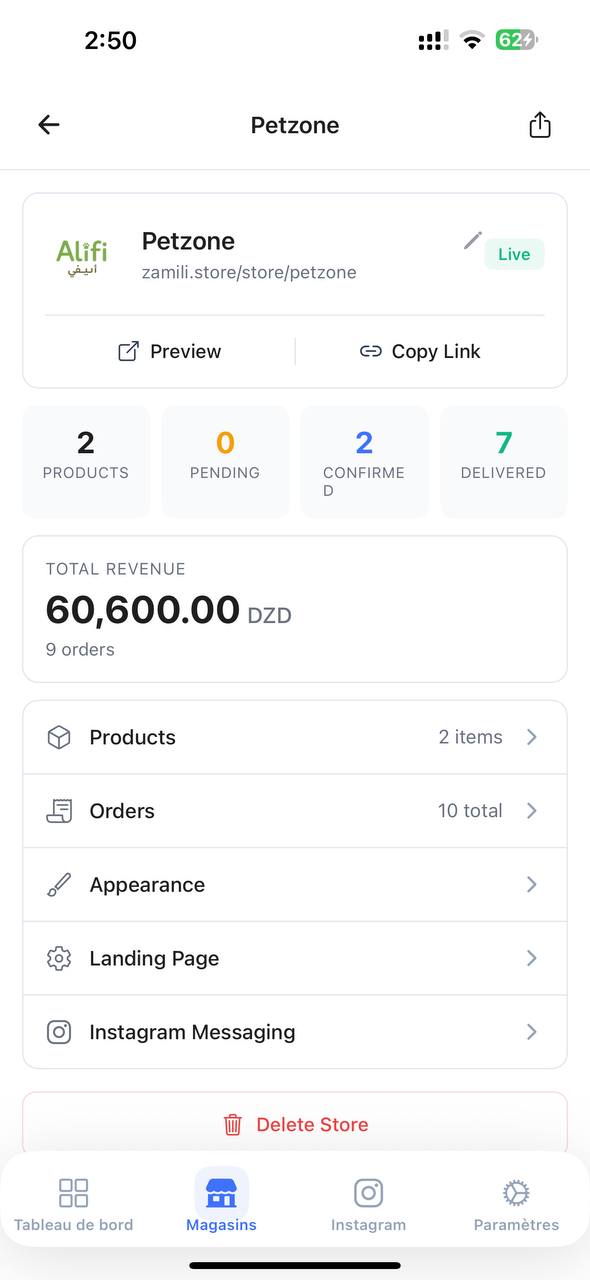Viewport: 590px width, 1280px height.
Task: Select the Products cube icon
Action: coord(59,737)
